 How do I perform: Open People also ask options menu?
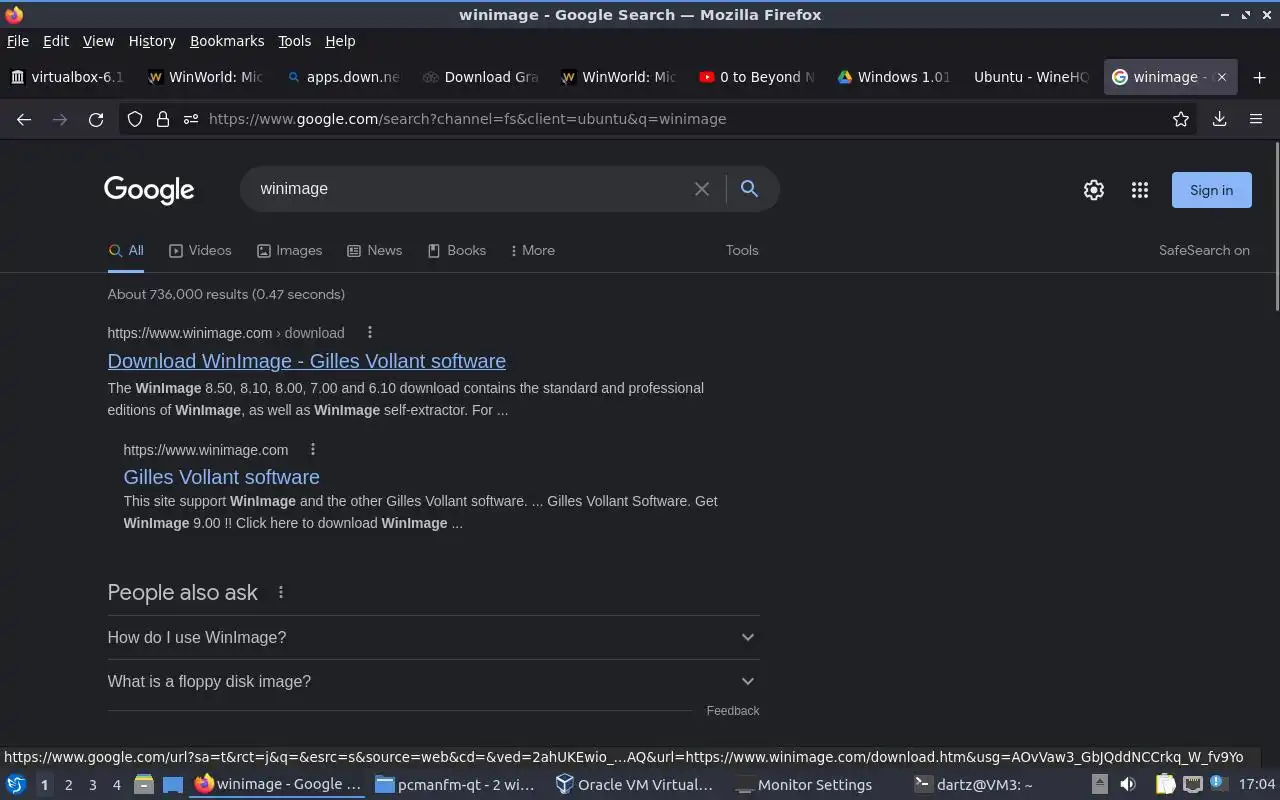point(281,593)
